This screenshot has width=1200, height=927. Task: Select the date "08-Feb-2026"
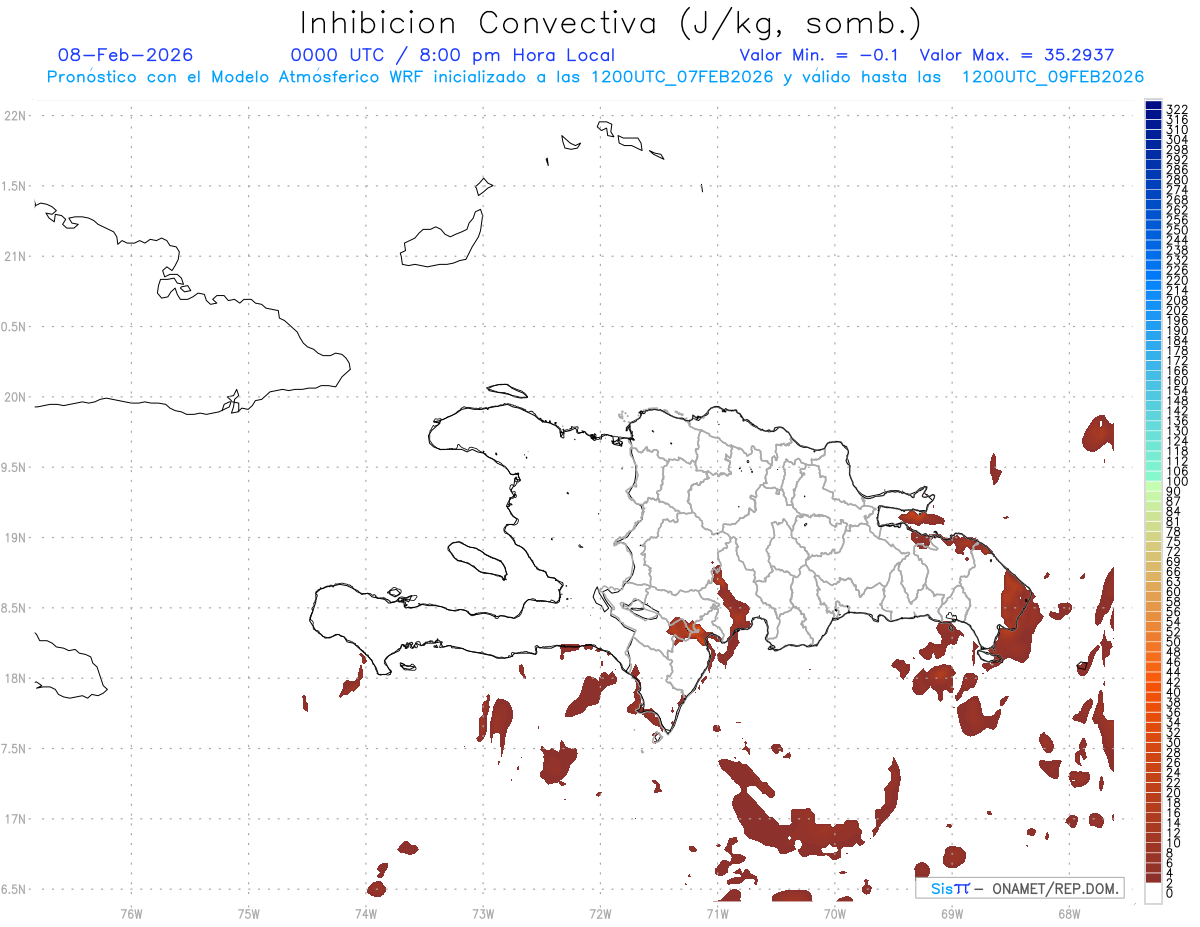126,55
